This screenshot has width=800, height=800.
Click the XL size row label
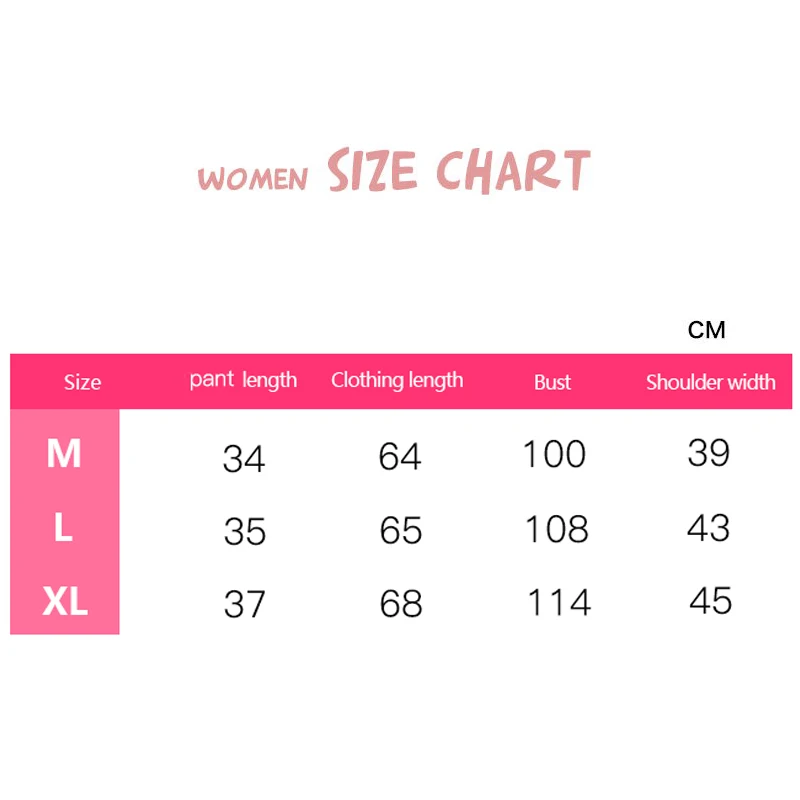click(65, 602)
